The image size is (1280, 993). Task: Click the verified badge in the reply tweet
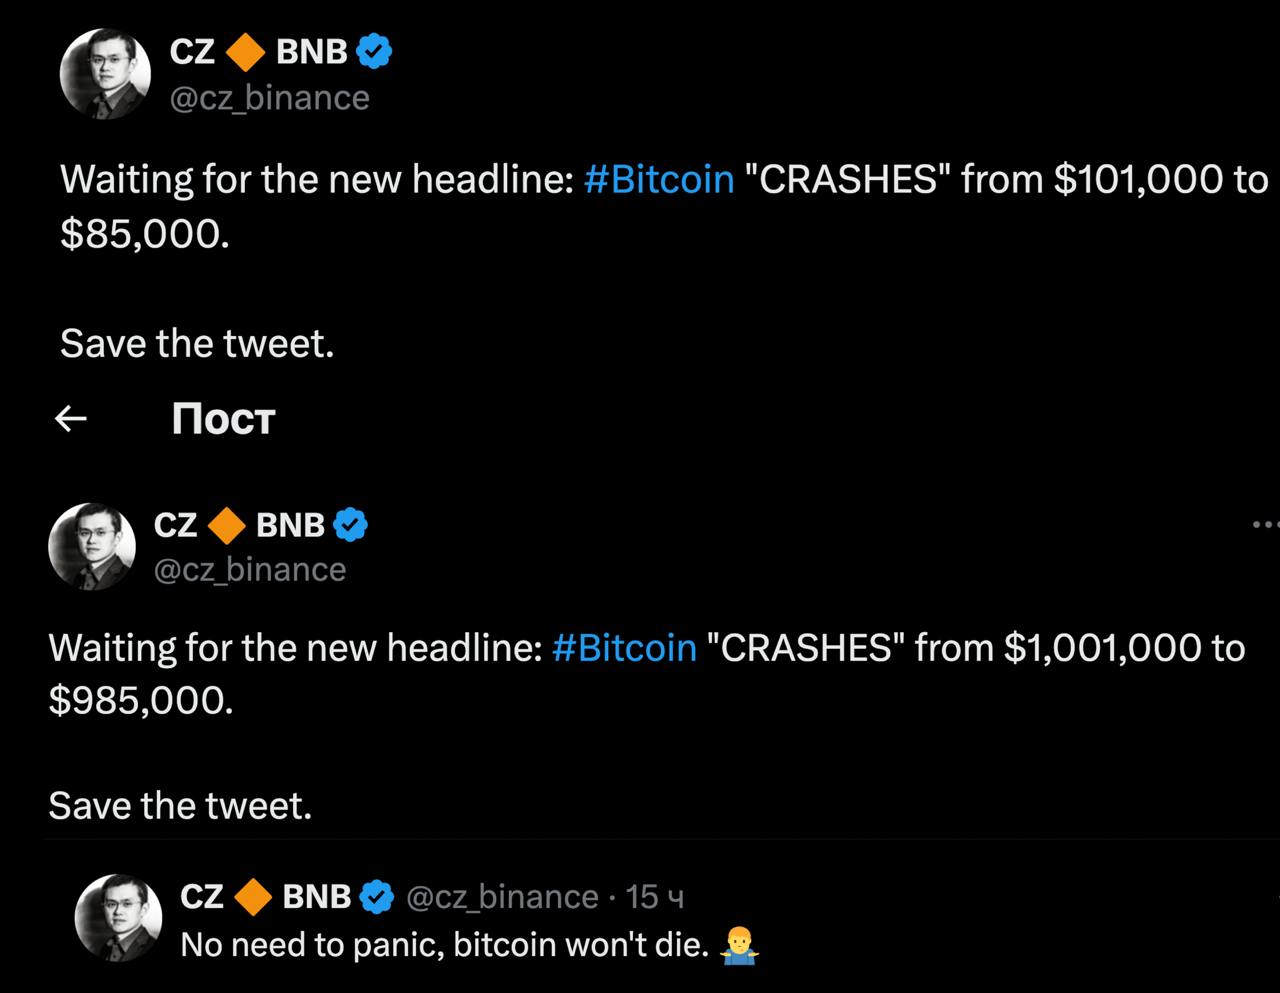(x=376, y=897)
